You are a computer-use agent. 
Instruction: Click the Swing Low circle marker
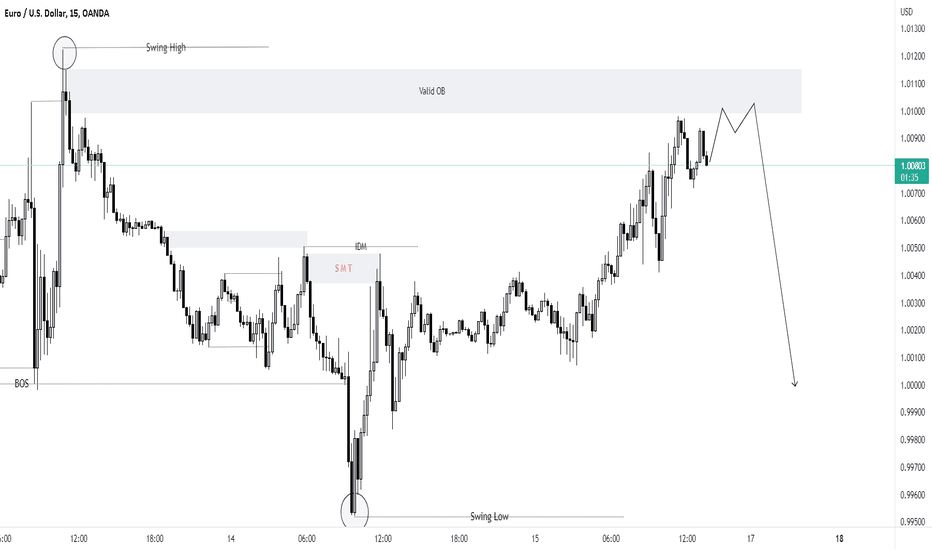point(355,511)
